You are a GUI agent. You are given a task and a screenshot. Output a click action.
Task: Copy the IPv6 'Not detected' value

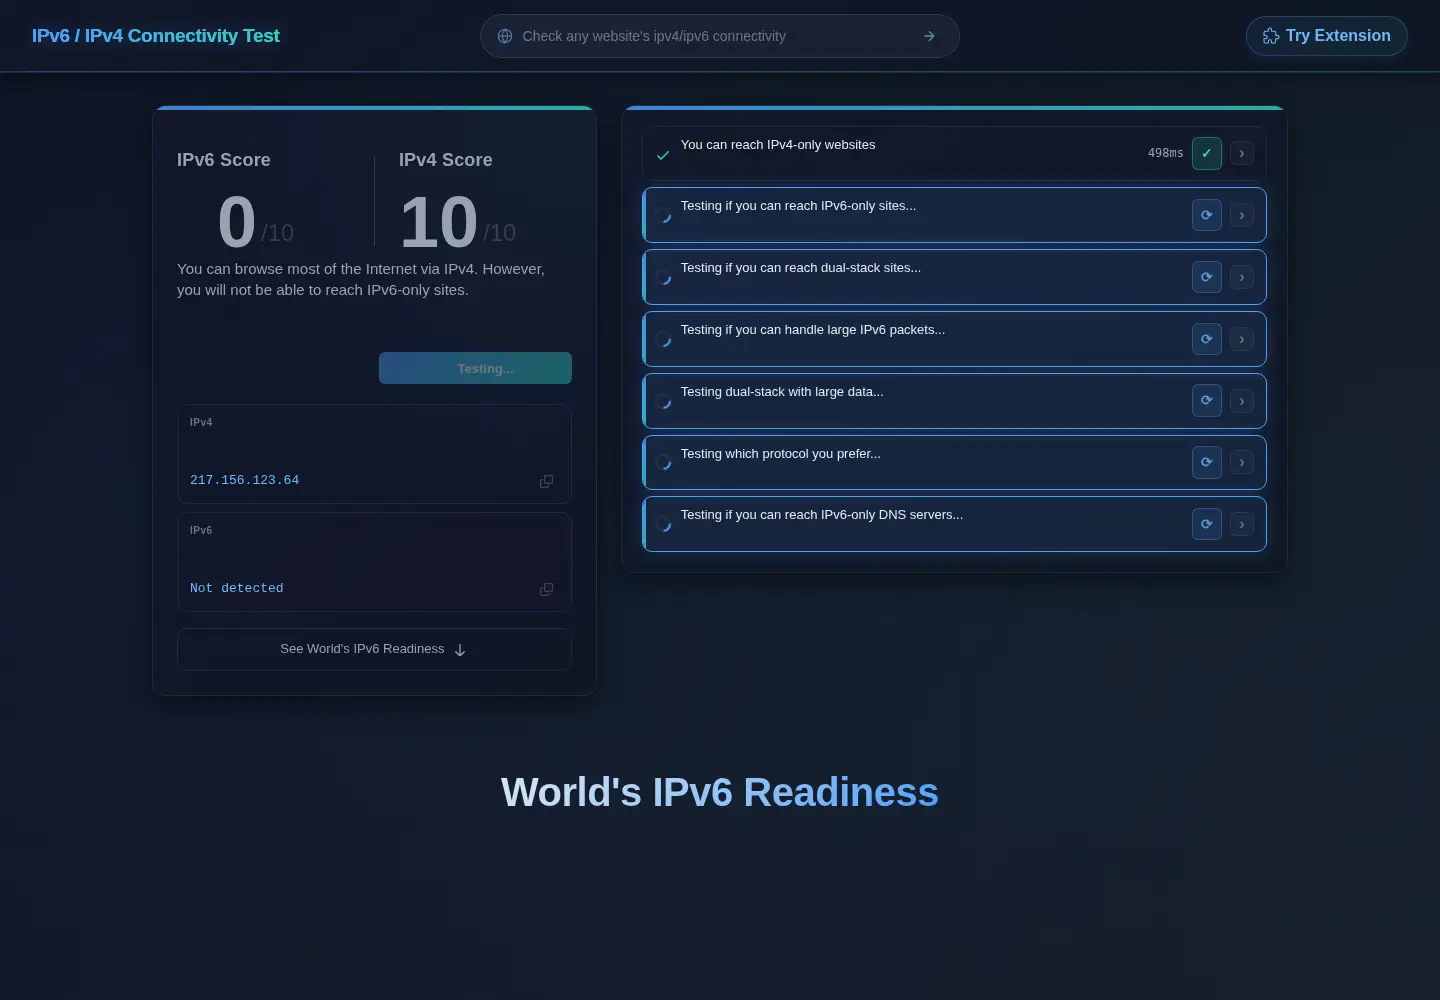546,589
